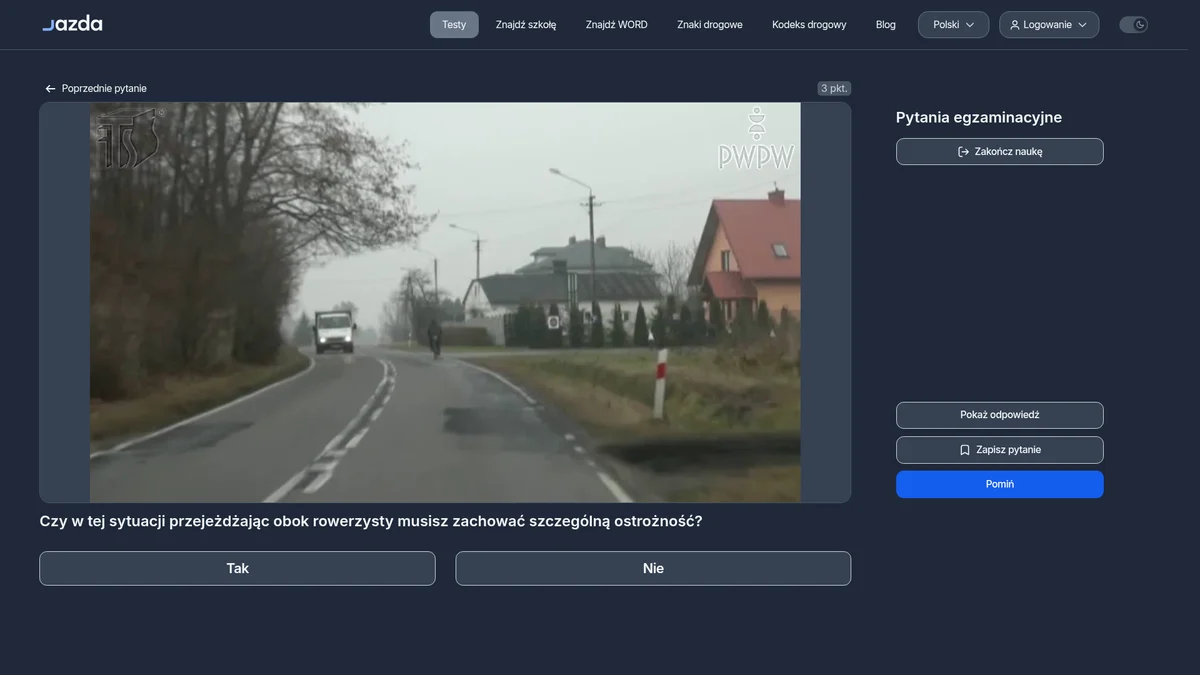Toggle dark mode switch
This screenshot has width=1200, height=675.
tap(1133, 25)
